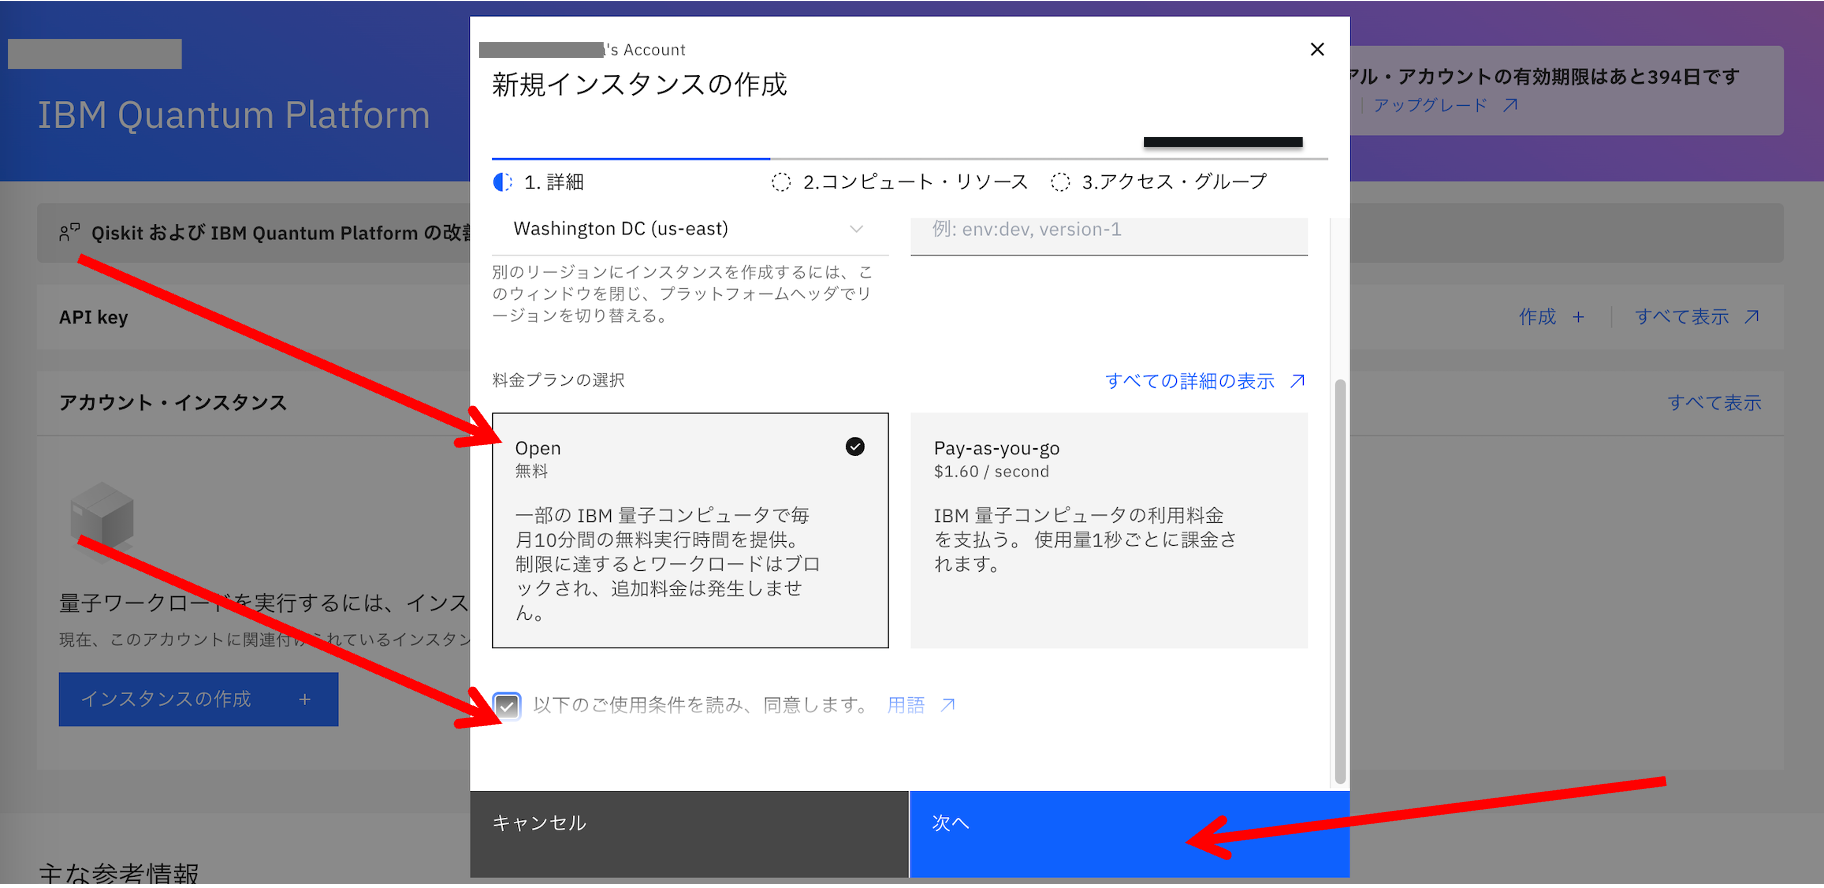Open the Washington DC region dropdown

[690, 230]
